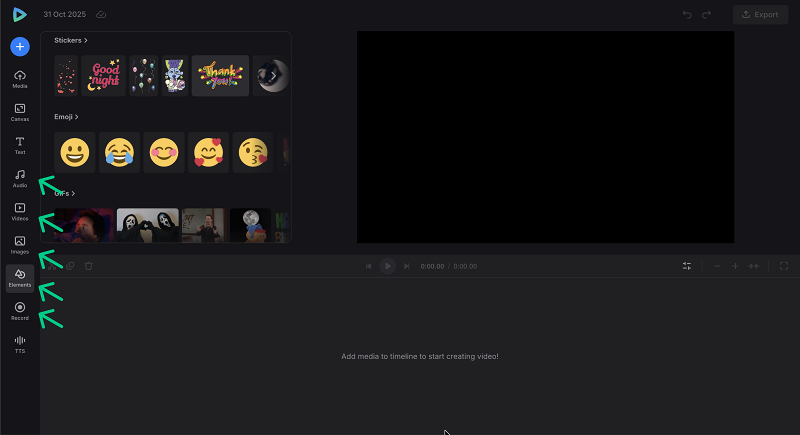800x435 pixels.
Task: Open the Record panel
Action: tap(20, 310)
